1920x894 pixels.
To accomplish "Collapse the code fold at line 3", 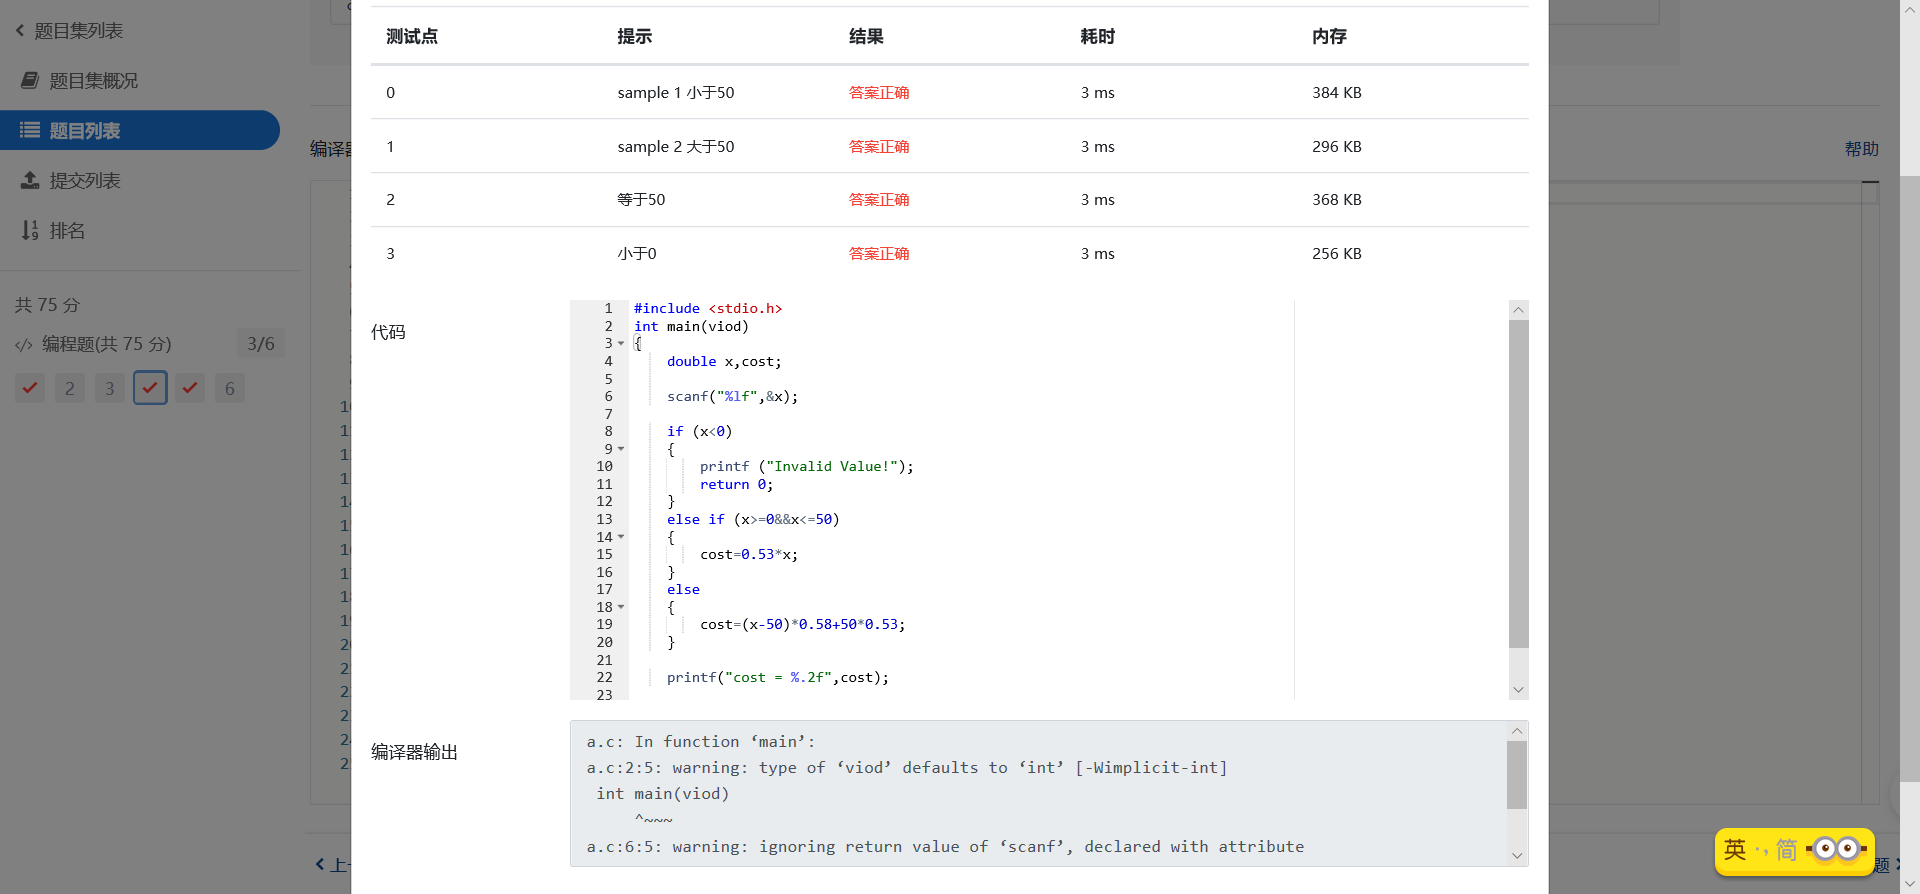I will (x=621, y=343).
